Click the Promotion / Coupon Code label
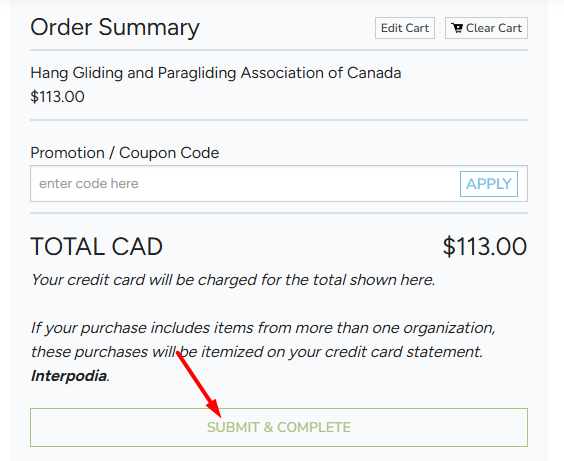 pos(124,153)
